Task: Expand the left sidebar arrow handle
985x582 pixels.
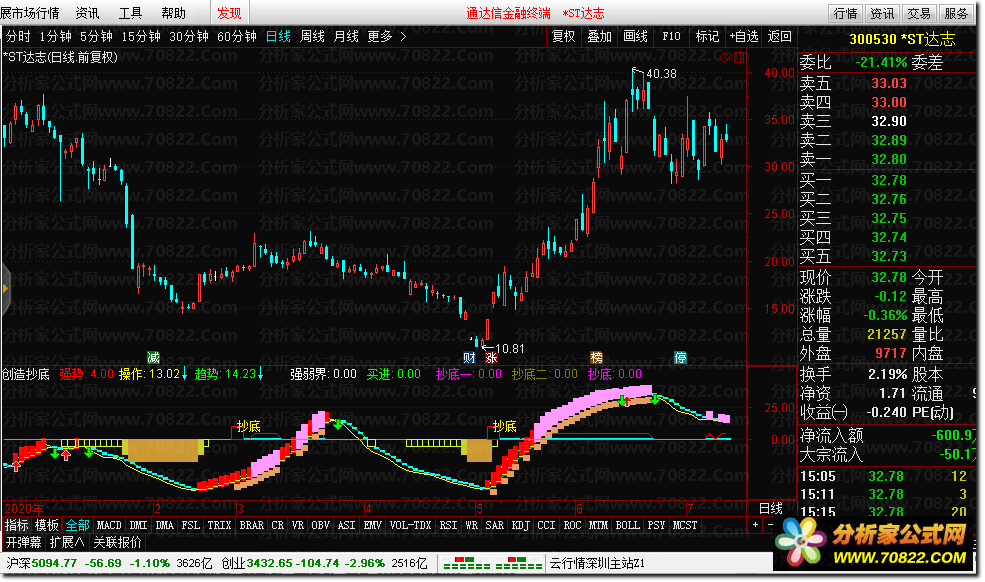Action: point(5,288)
